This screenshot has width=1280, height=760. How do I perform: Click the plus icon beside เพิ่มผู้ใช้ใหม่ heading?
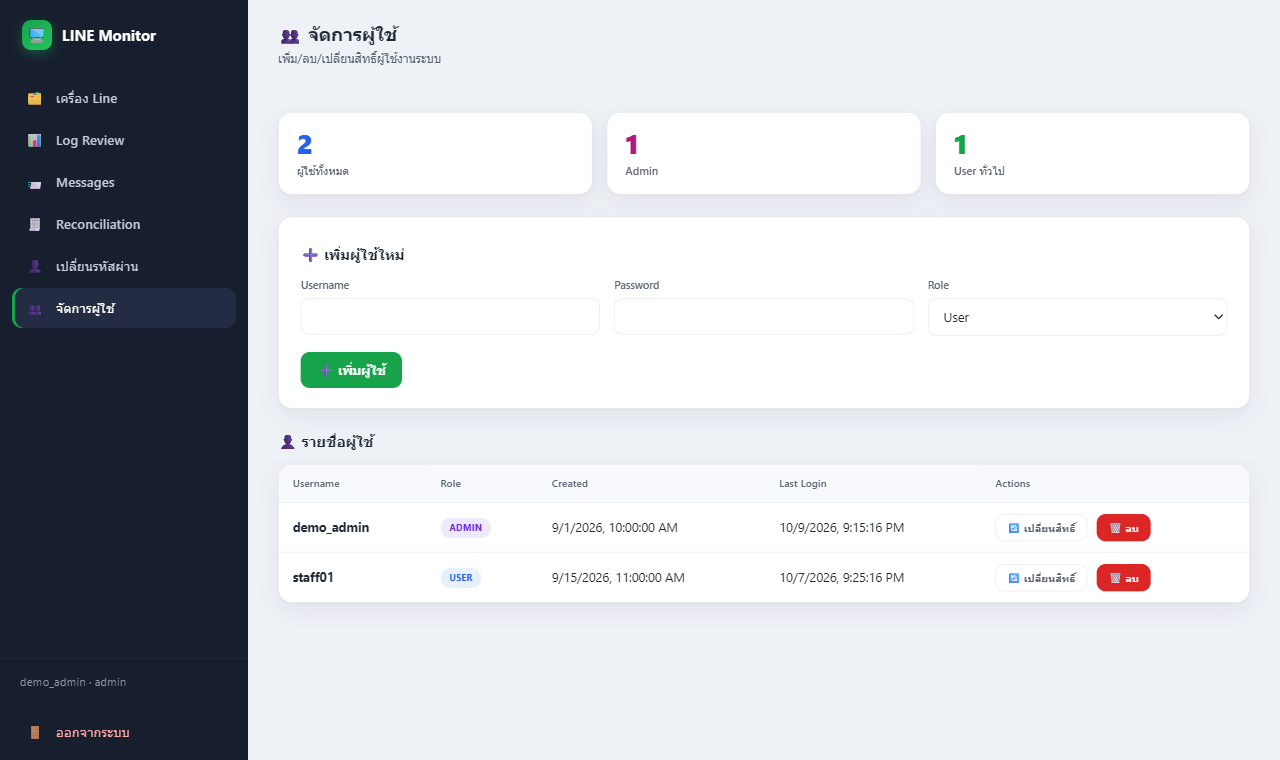[310, 255]
